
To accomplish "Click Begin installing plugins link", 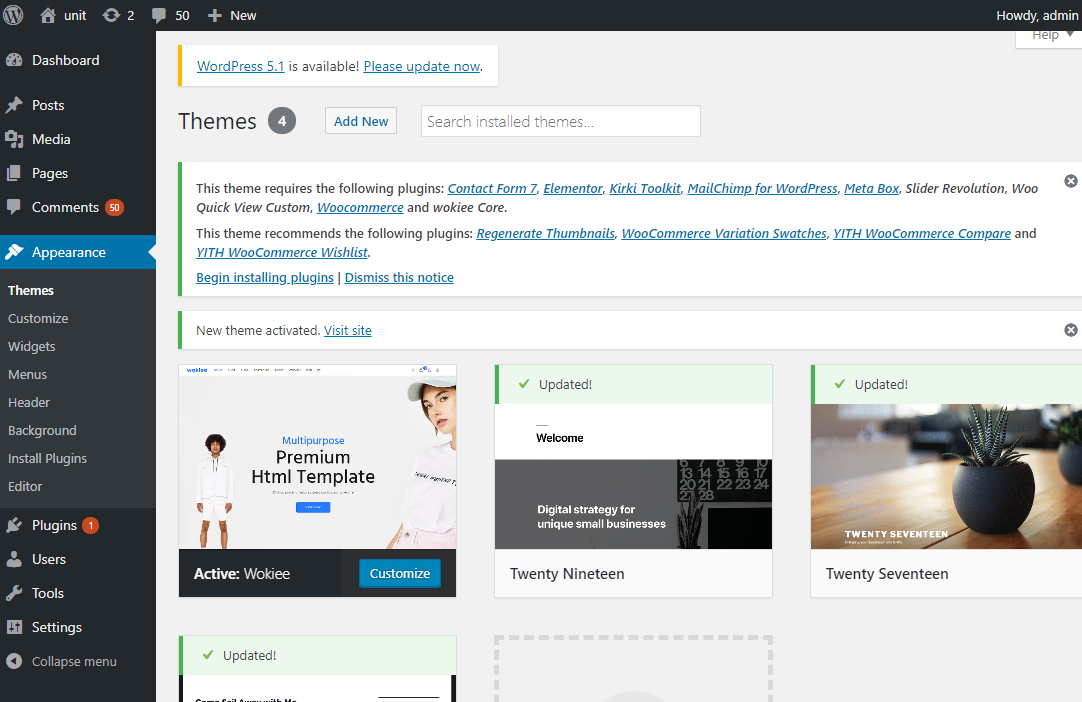I will [x=264, y=277].
